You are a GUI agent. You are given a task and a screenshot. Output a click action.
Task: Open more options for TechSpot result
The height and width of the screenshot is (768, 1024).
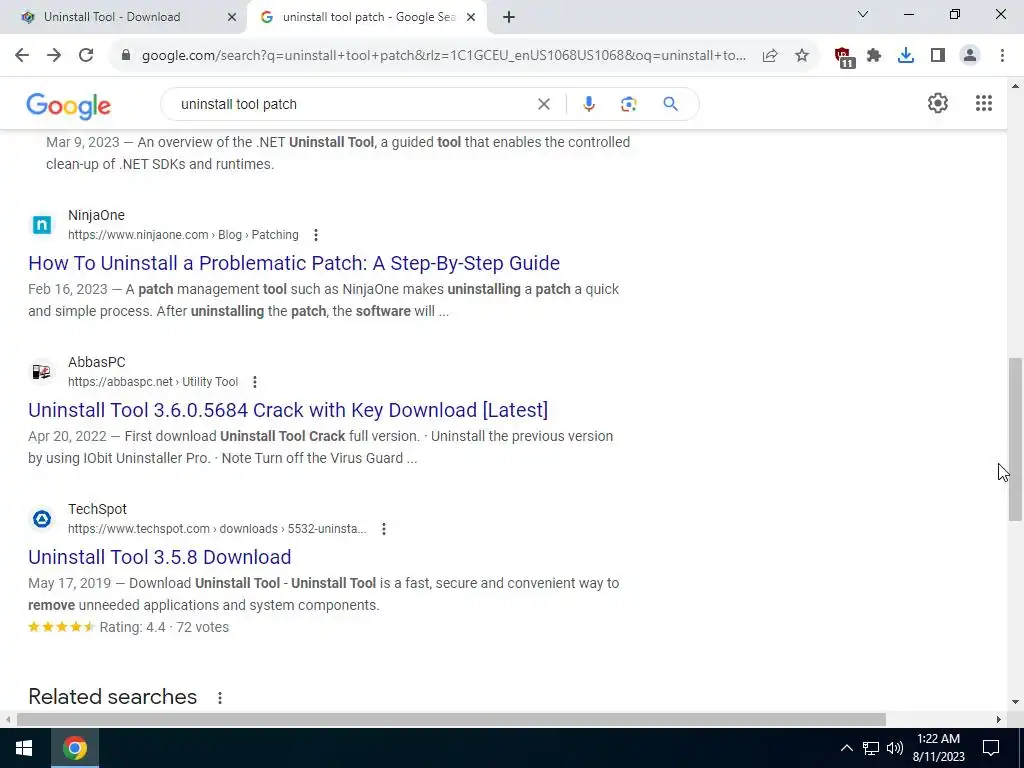click(383, 529)
